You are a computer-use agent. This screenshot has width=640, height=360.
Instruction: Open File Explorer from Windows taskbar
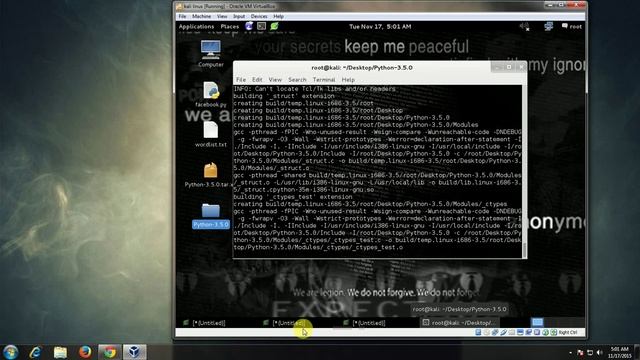point(60,352)
